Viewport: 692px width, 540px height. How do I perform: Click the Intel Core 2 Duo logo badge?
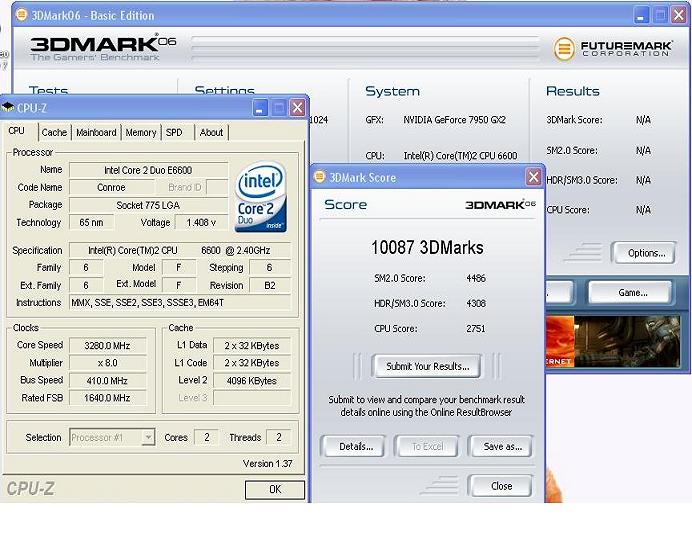point(260,197)
